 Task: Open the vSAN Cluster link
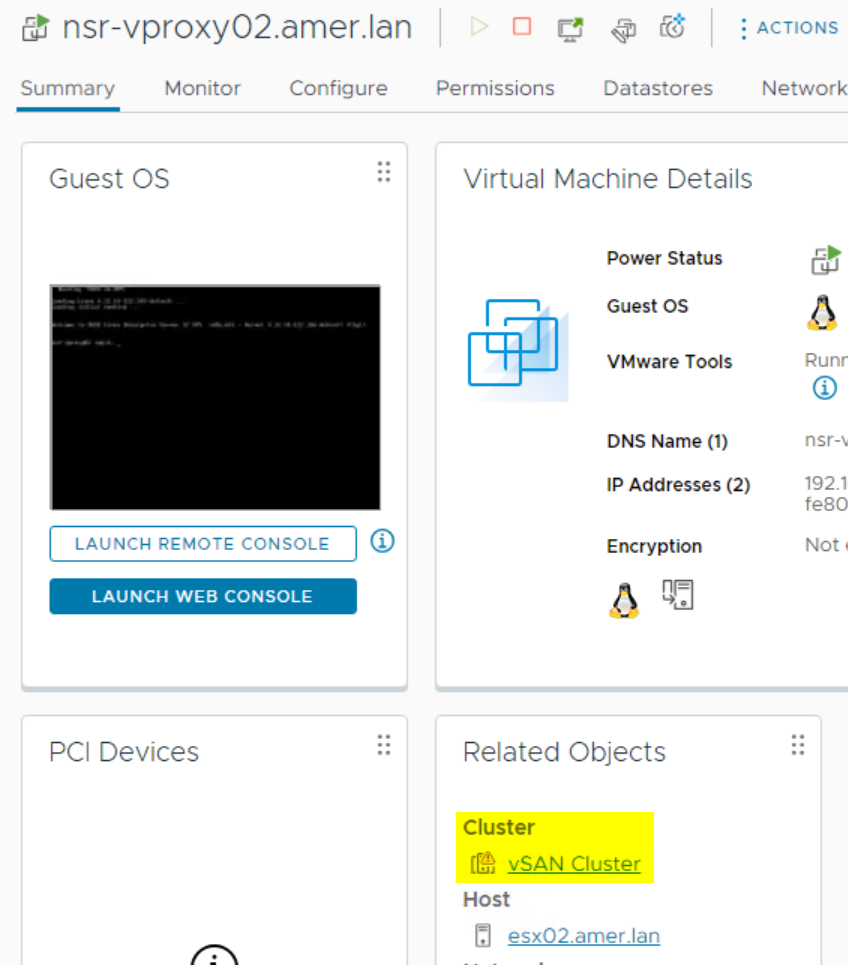coord(574,863)
